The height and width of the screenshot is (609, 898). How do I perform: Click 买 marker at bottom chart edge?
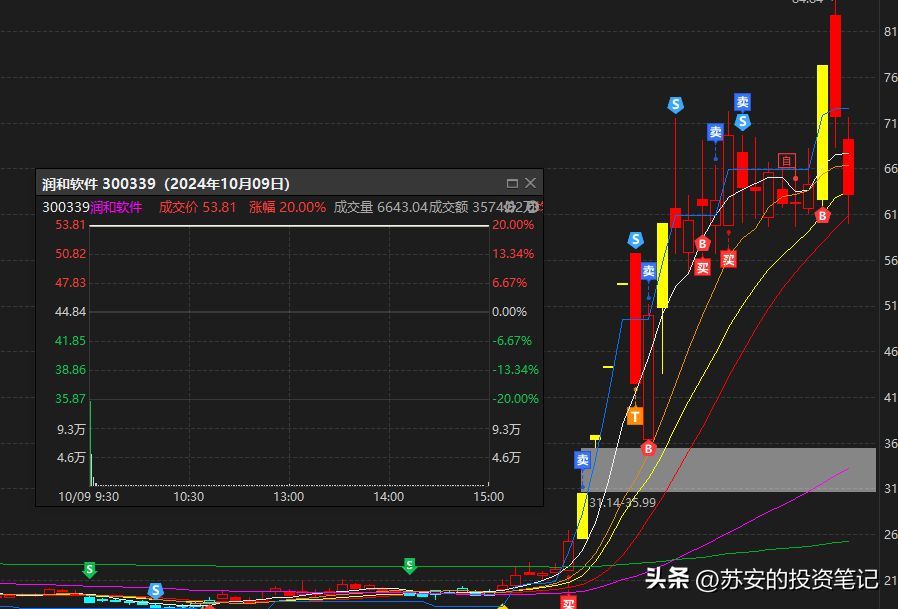[568, 602]
